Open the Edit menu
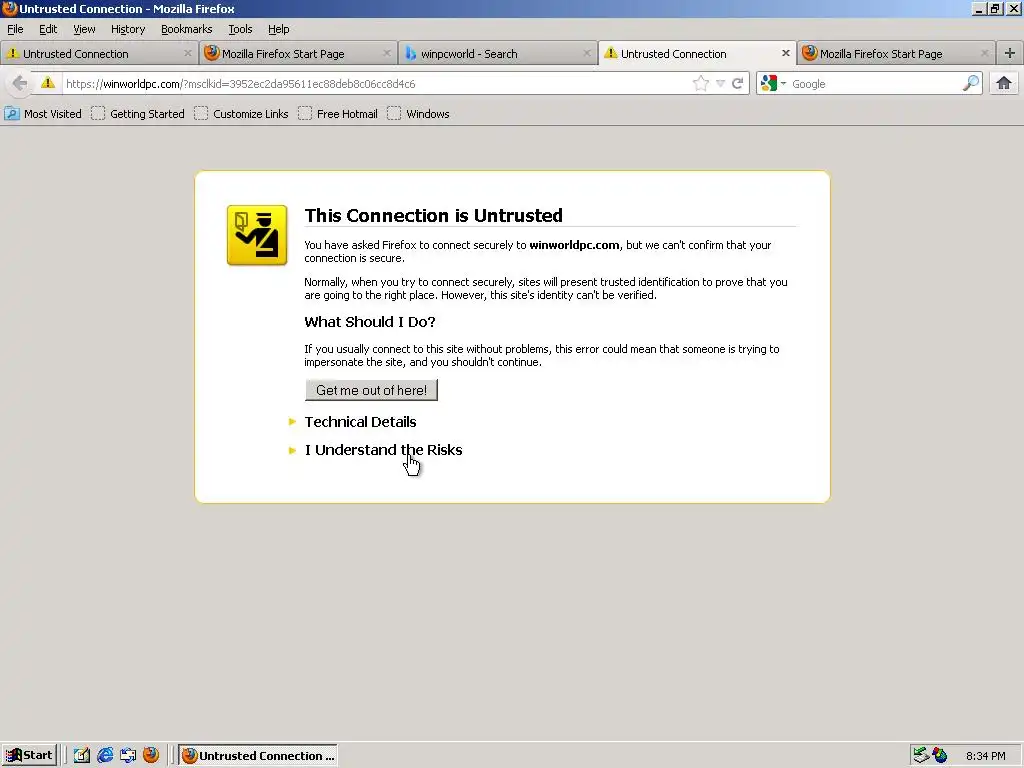The image size is (1024, 768). tap(48, 29)
